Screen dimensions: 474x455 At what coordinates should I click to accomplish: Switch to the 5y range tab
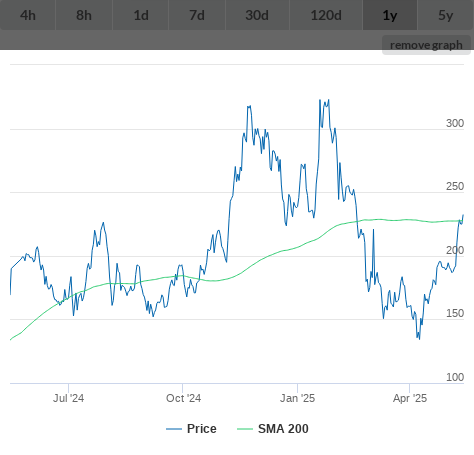click(446, 15)
